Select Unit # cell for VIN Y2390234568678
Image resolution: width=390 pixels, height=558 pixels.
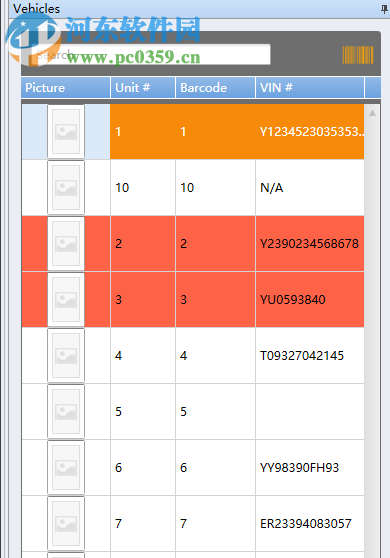tap(143, 243)
